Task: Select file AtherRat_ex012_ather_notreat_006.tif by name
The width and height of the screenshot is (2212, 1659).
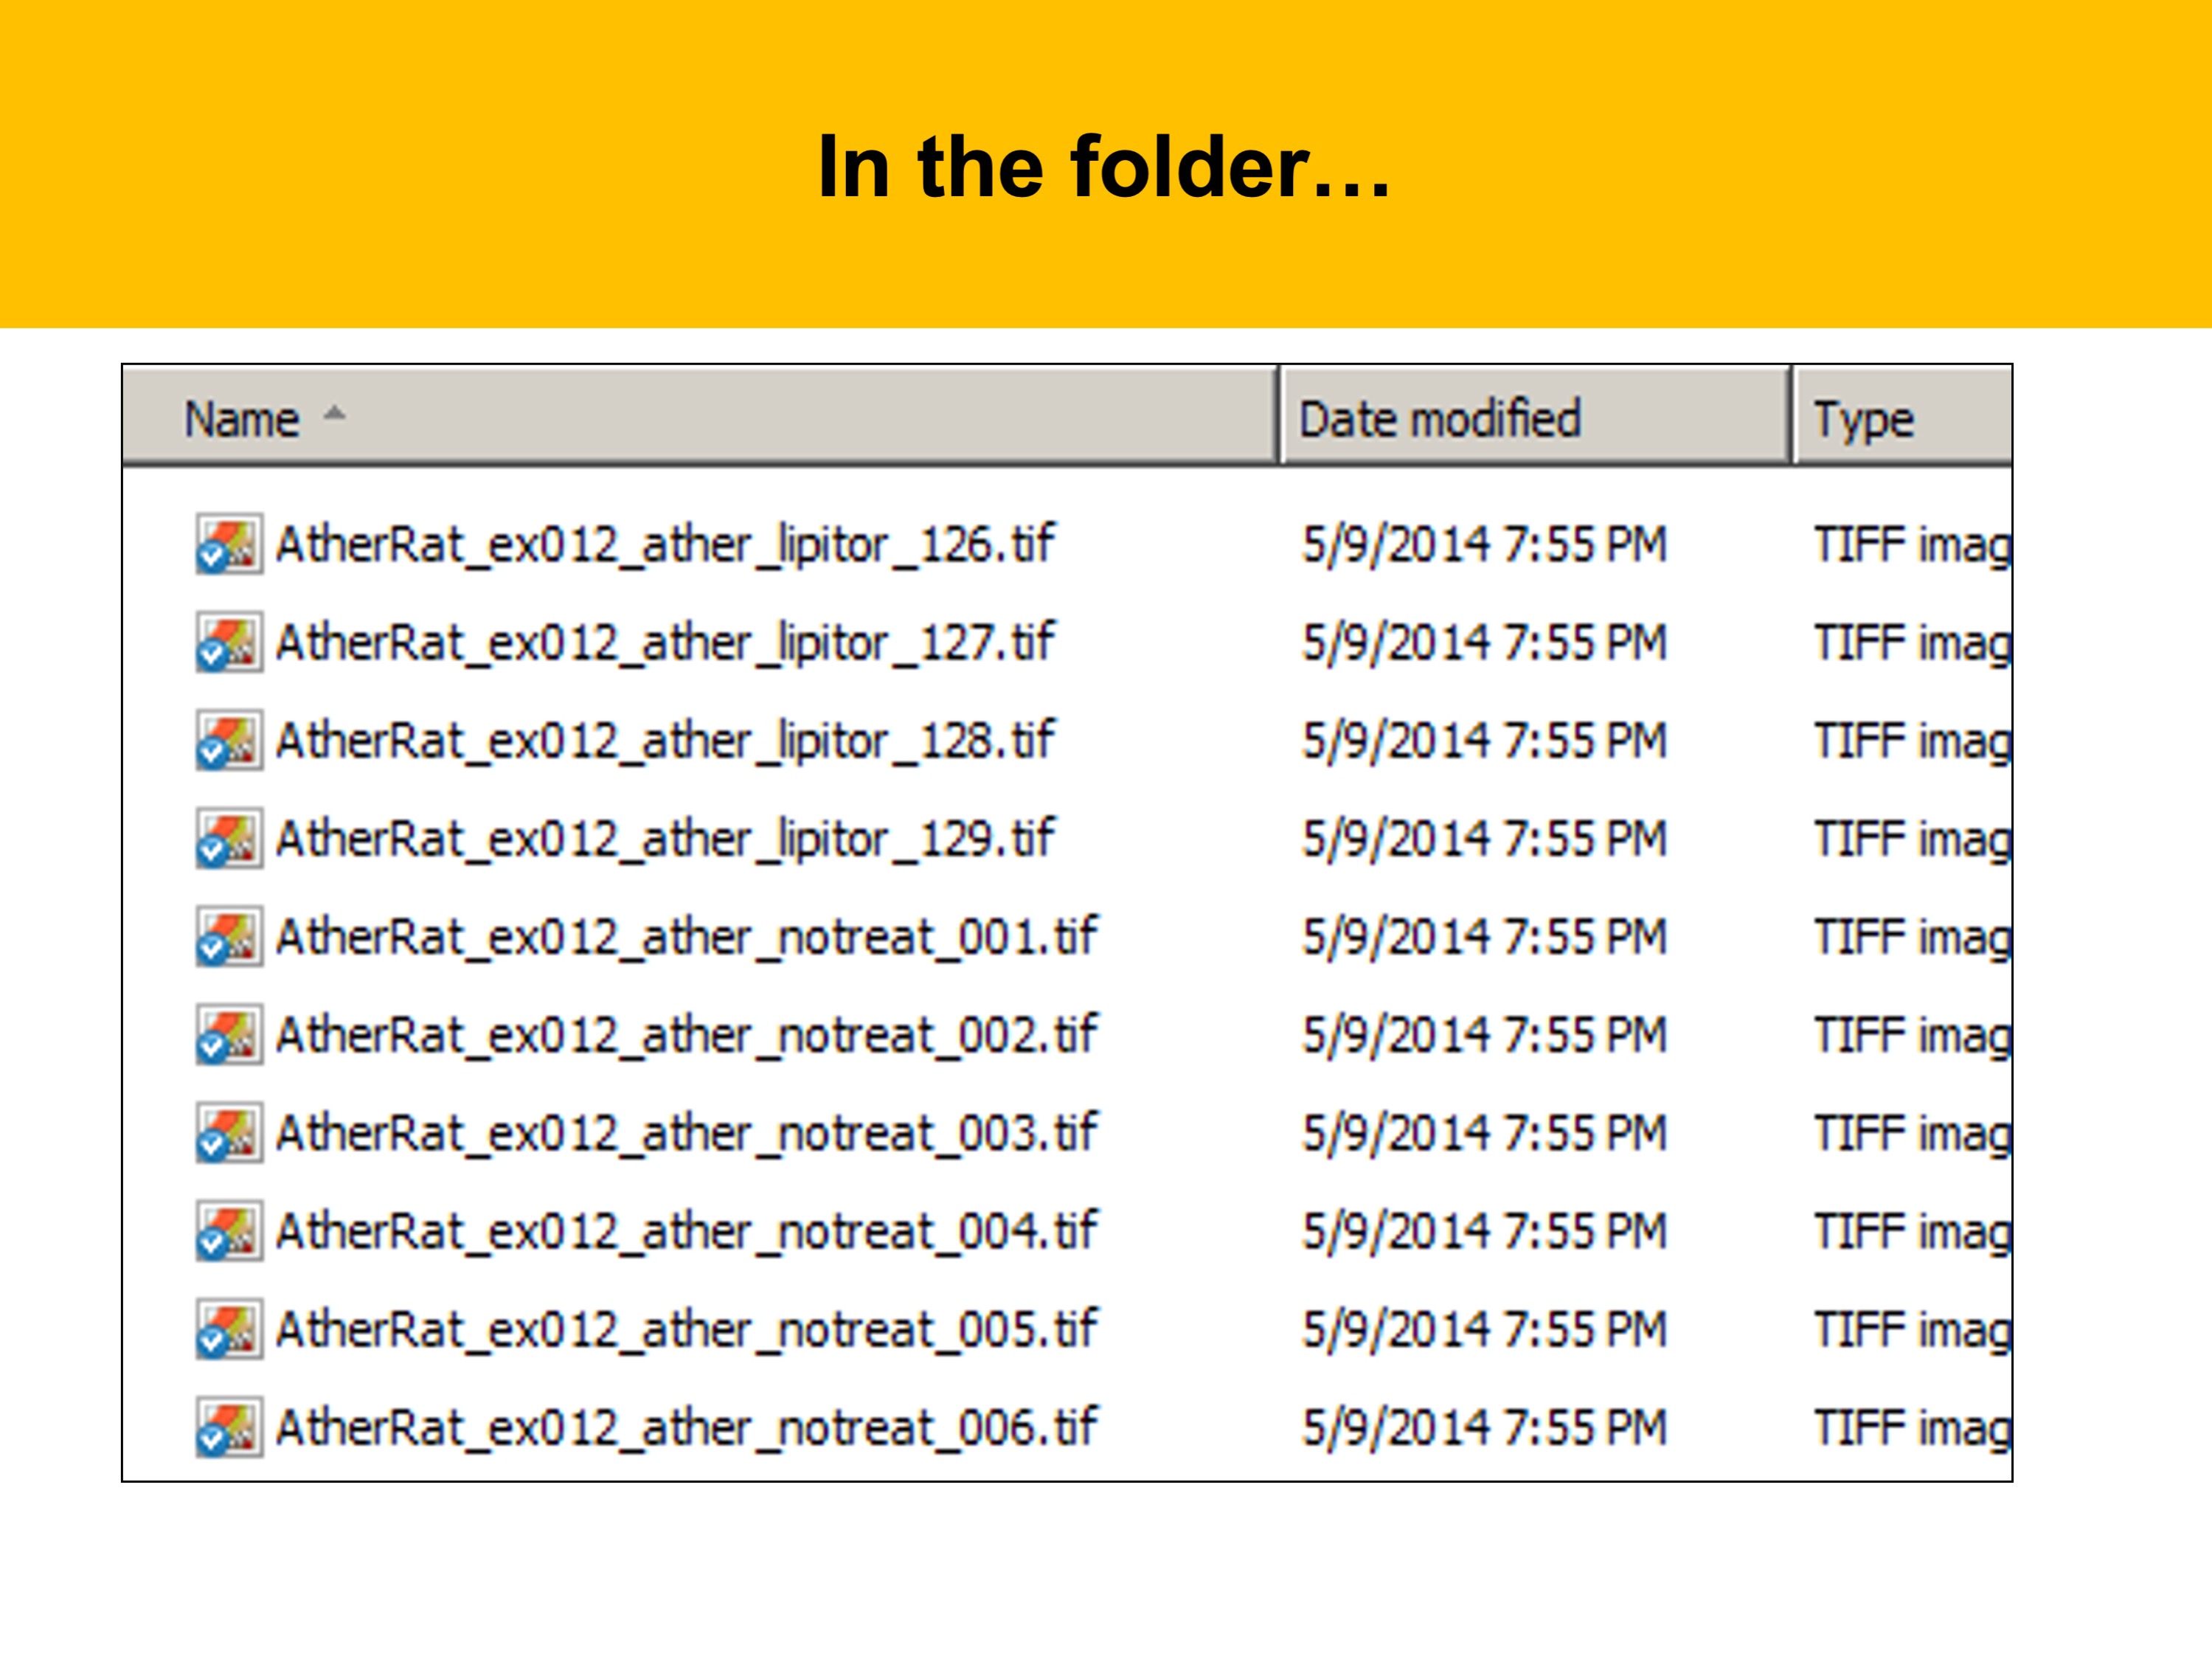Action: 686,1428
